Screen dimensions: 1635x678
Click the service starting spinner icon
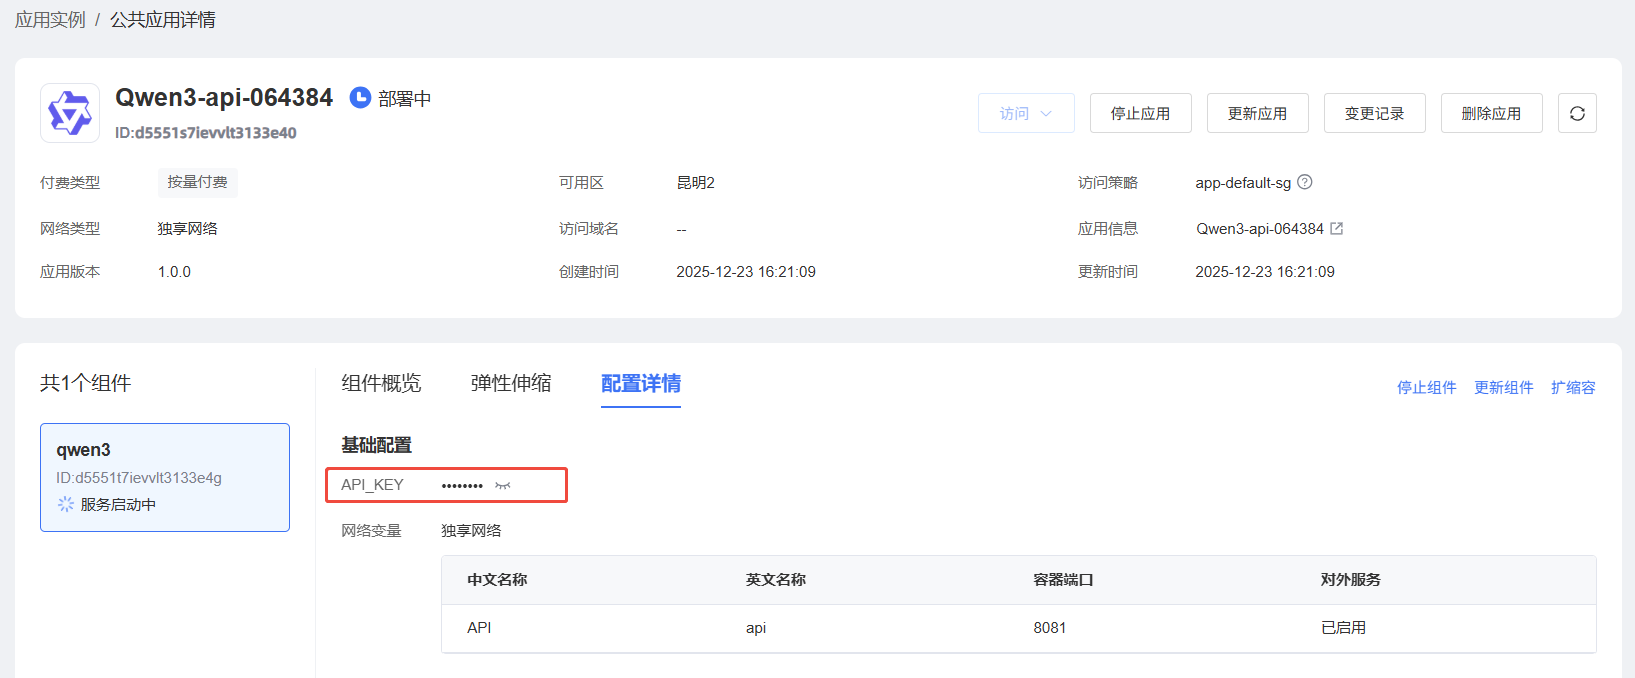point(66,504)
